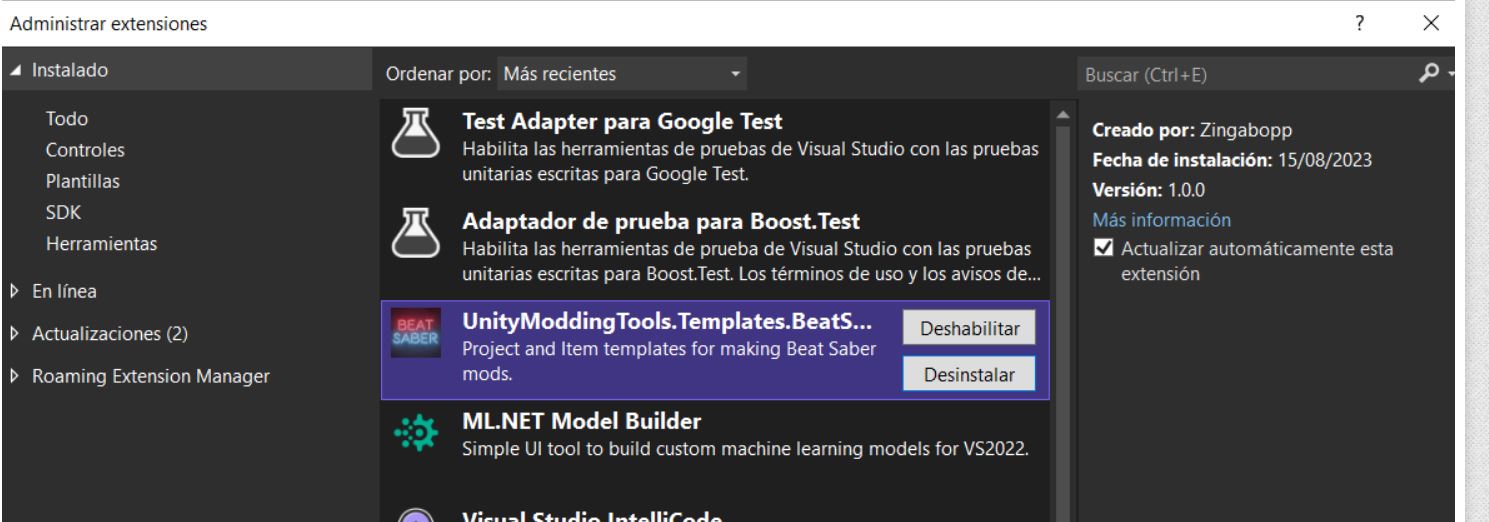This screenshot has height=522, width=1489.
Task: Select the SDK category
Action: pyautogui.click(x=62, y=213)
